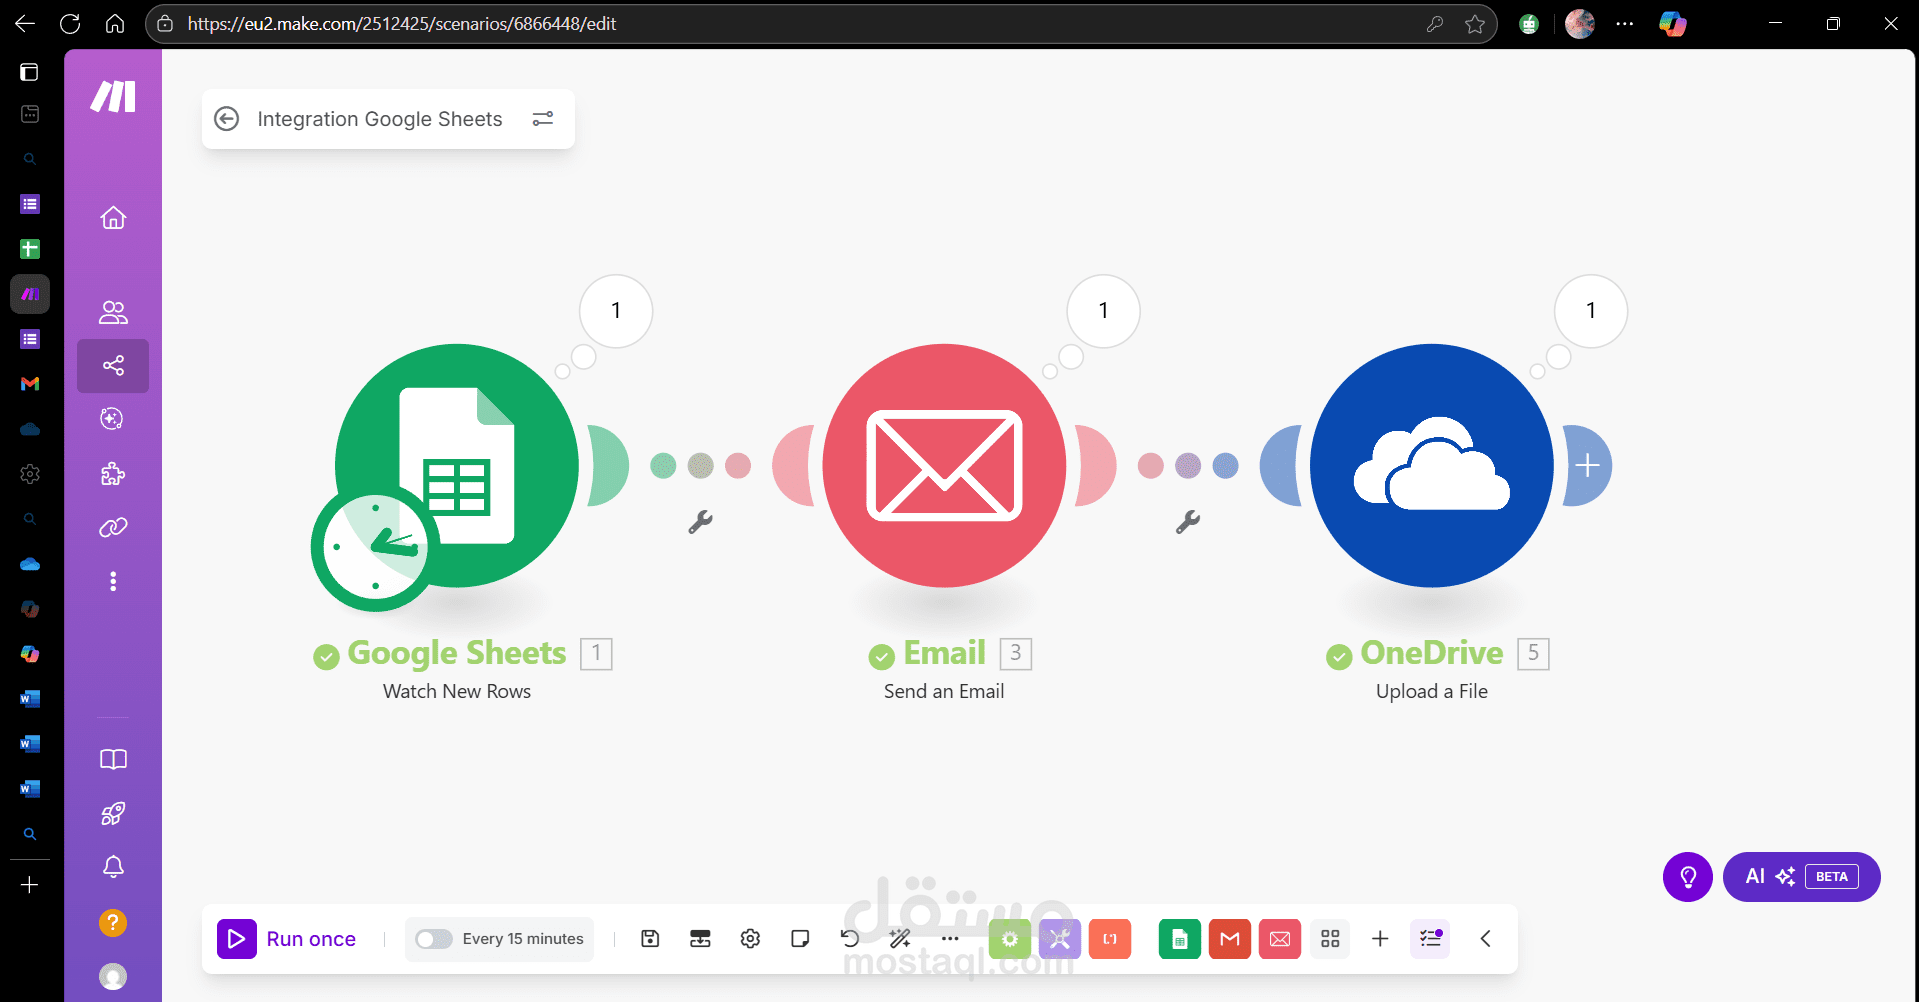1919x1002 pixels.
Task: Click the Every 15 minutes schedule label
Action: coord(523,939)
